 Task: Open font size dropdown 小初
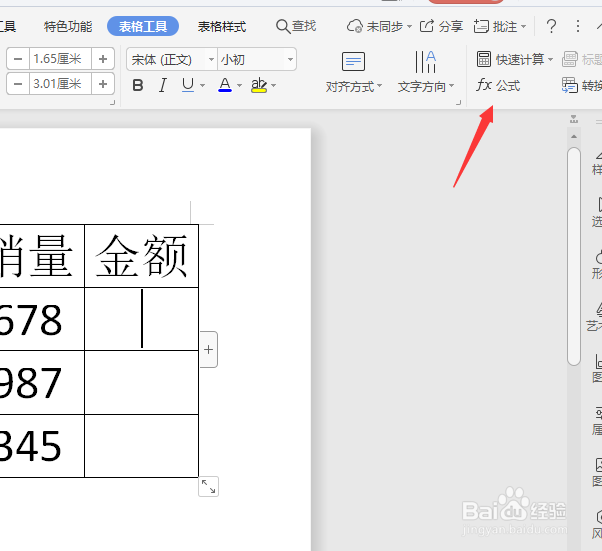pos(257,60)
